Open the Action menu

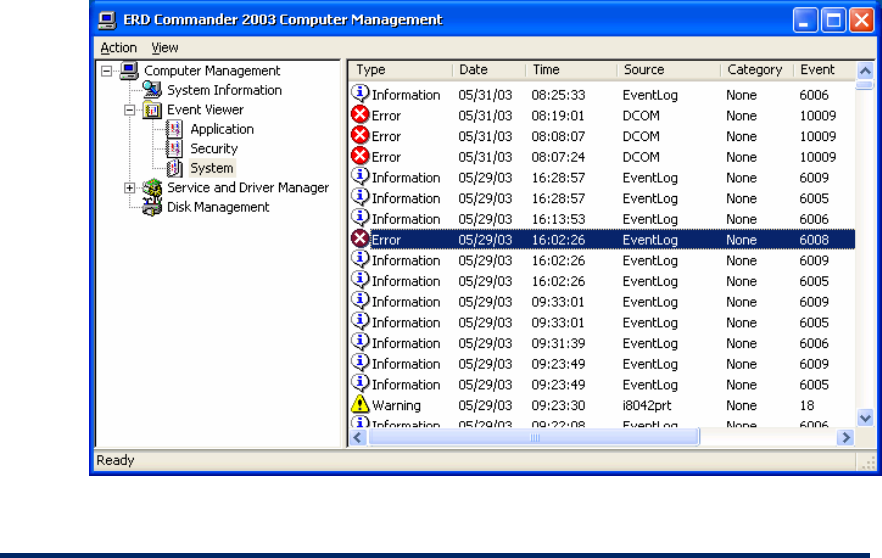tap(118, 48)
